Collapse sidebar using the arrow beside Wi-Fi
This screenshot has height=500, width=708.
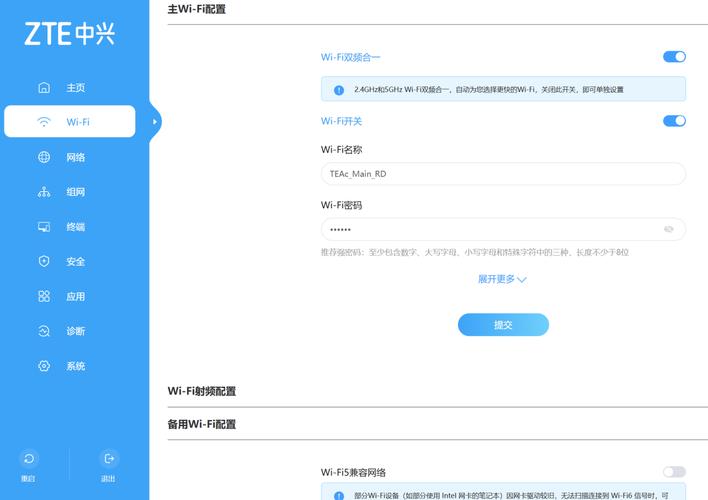coord(155,122)
